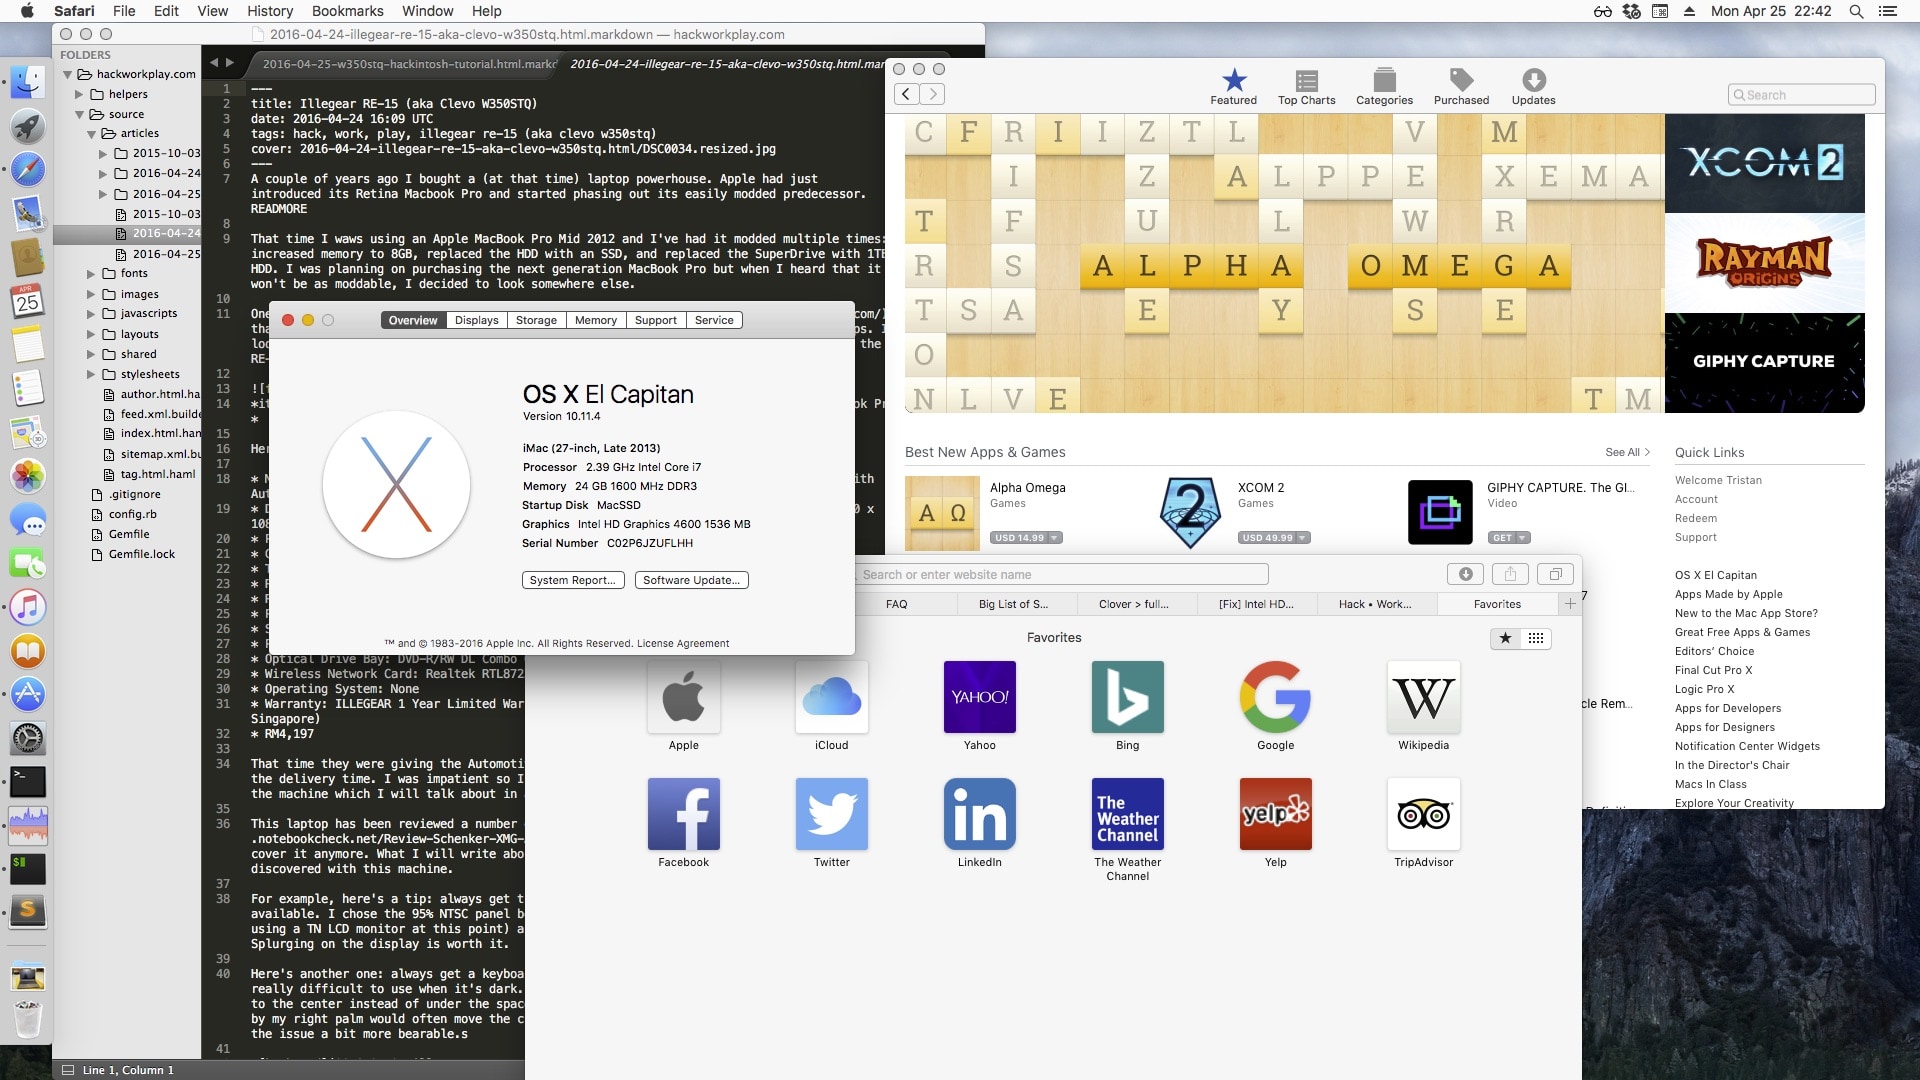This screenshot has height=1080, width=1920.
Task: Go back in the App Store window
Action: click(906, 94)
